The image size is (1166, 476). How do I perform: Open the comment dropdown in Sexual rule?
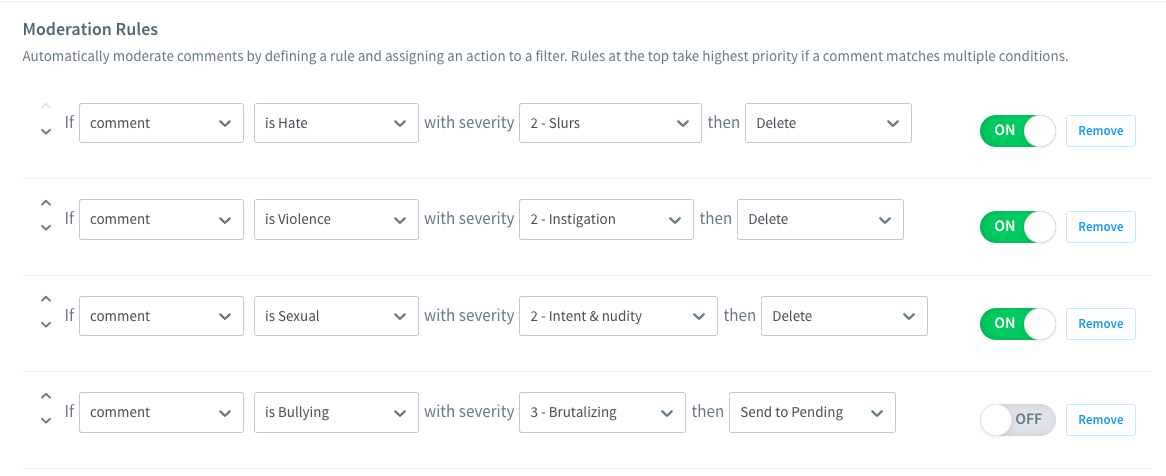(161, 316)
